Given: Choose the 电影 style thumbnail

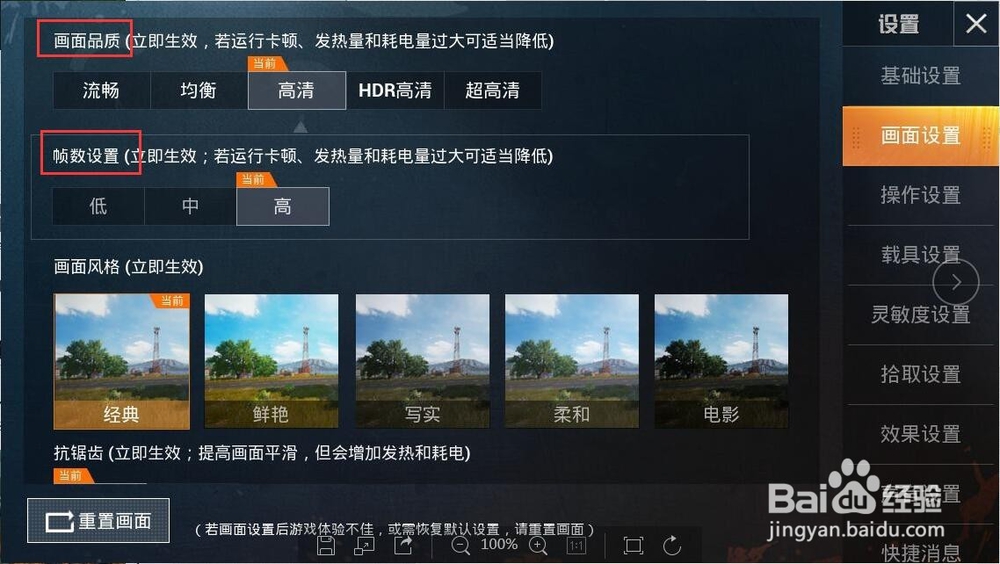Looking at the screenshot, I should (721, 361).
